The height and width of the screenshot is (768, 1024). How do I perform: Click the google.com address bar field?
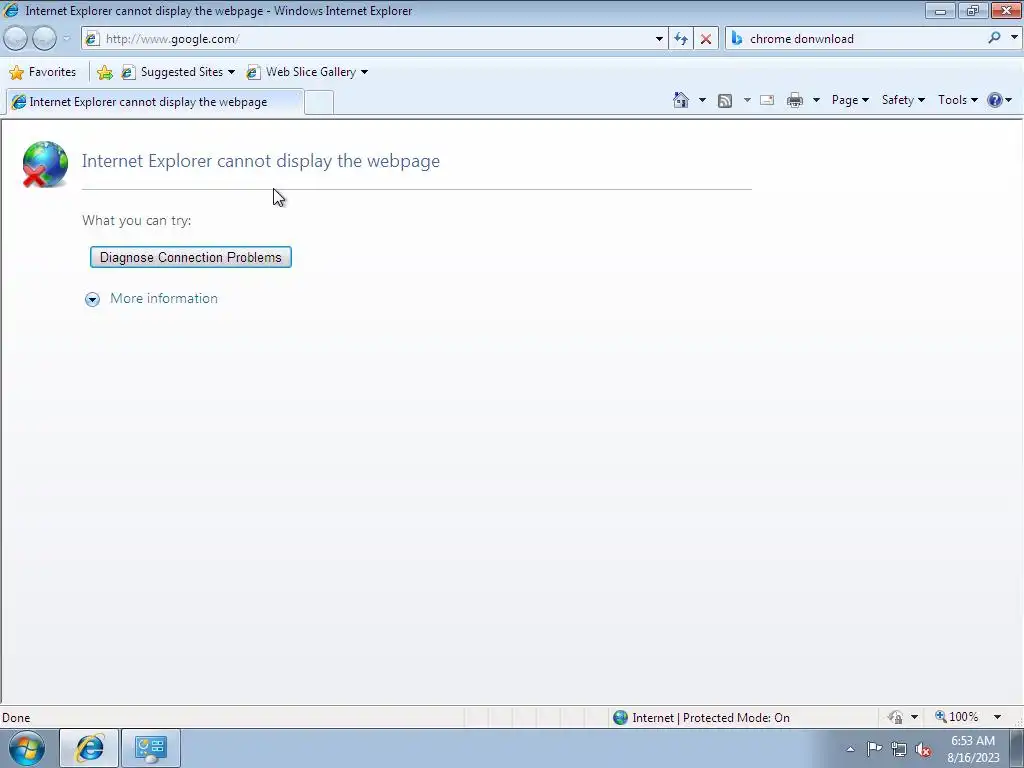pos(375,39)
